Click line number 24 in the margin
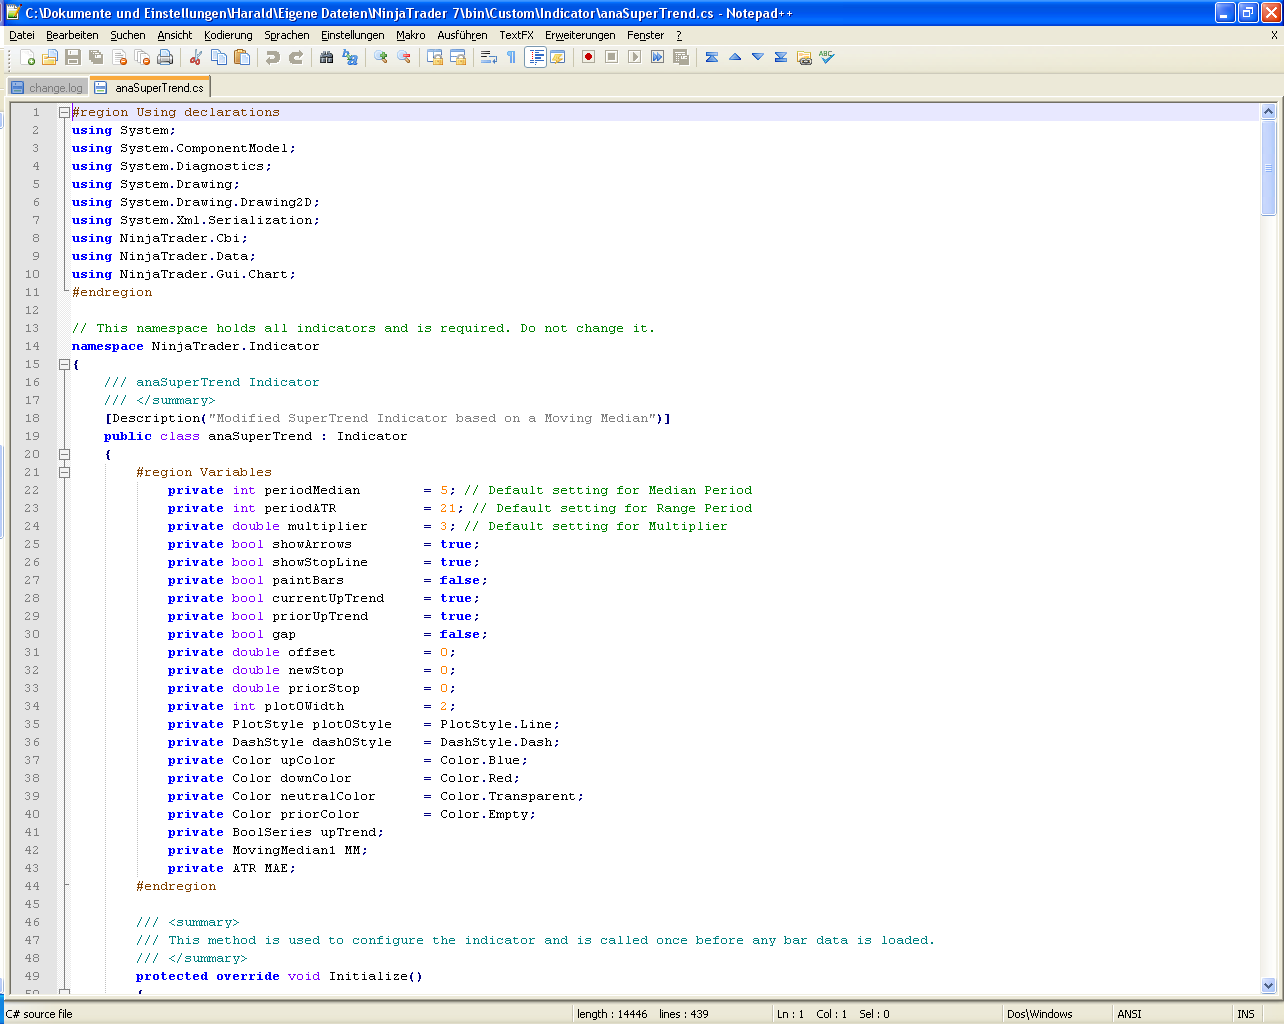Screen dimensions: 1284x1024 click(x=33, y=526)
